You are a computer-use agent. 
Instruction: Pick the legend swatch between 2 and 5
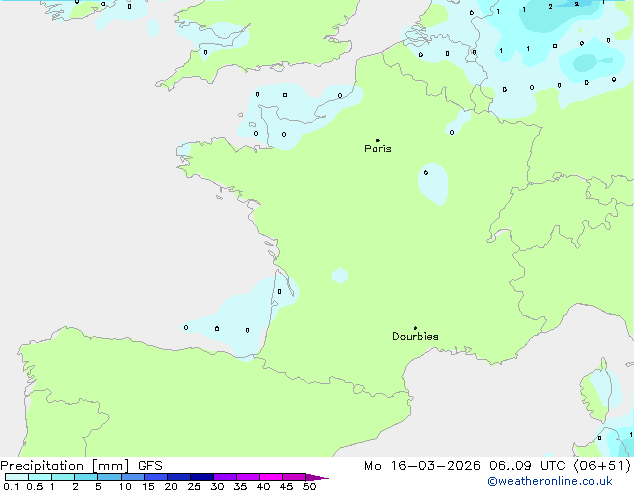[86, 477]
